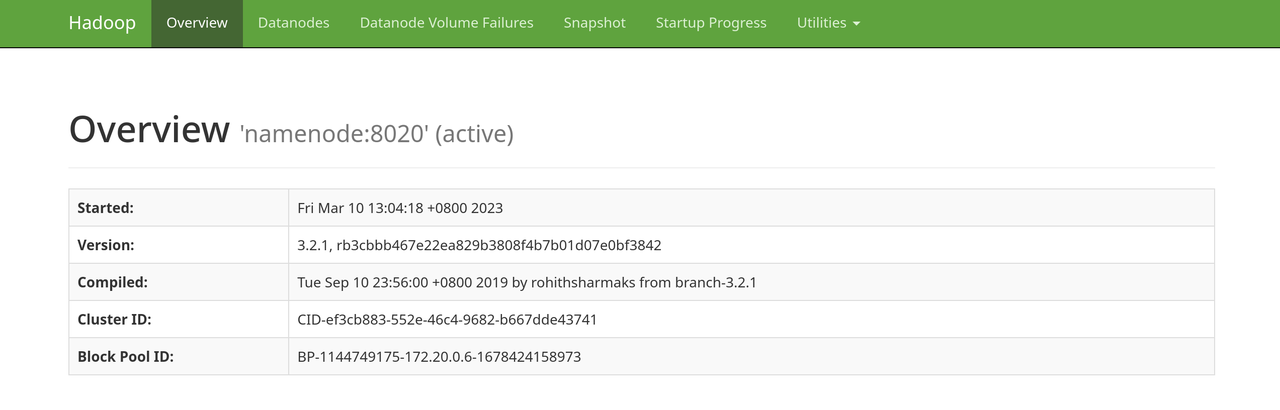Click the Hadoop brand link

click(x=102, y=23)
